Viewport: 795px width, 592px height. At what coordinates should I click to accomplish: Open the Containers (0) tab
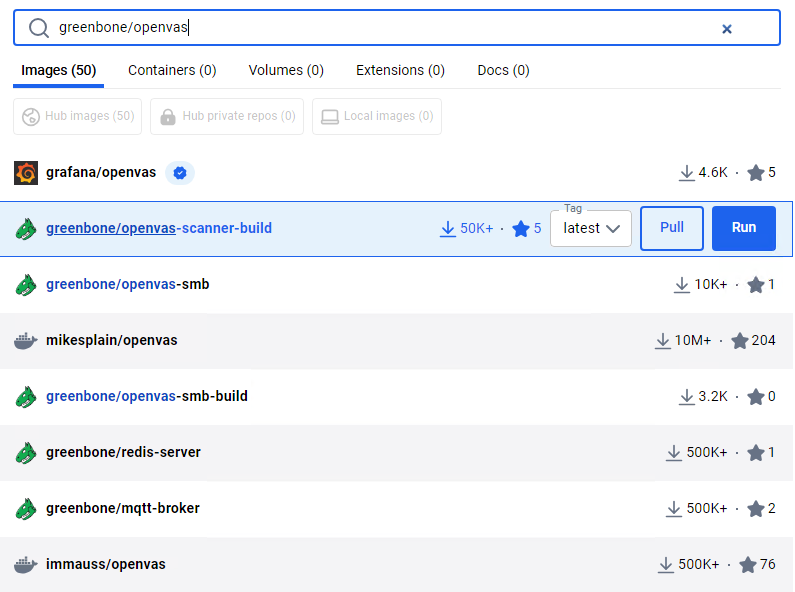(x=172, y=70)
